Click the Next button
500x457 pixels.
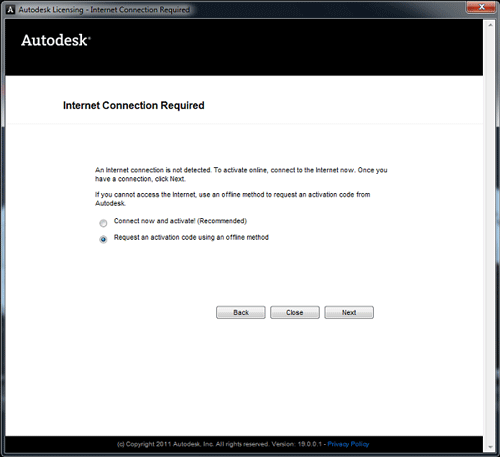349,312
